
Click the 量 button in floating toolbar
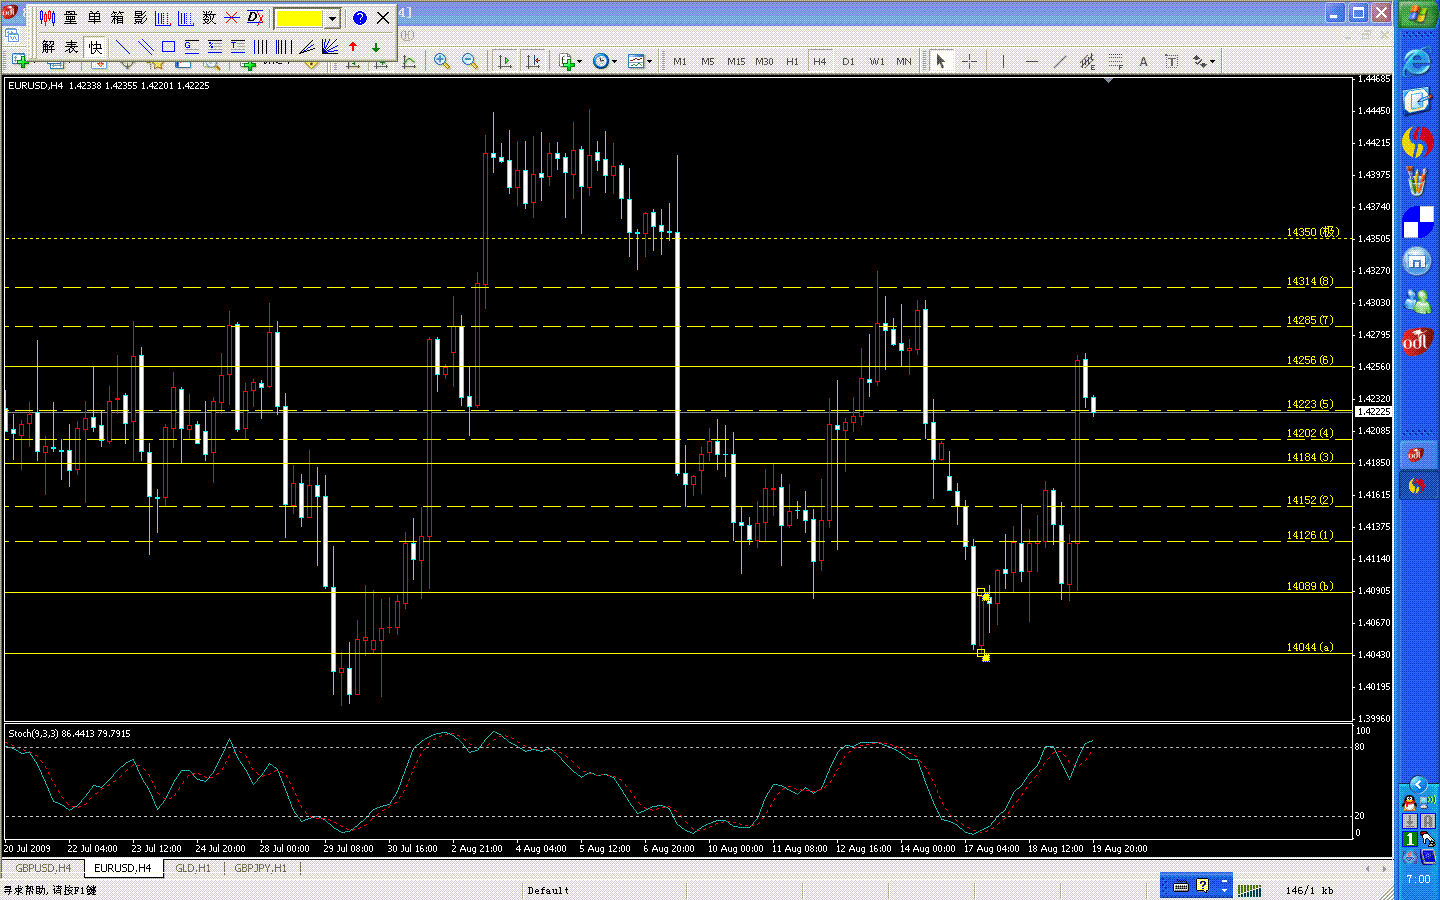(70, 18)
